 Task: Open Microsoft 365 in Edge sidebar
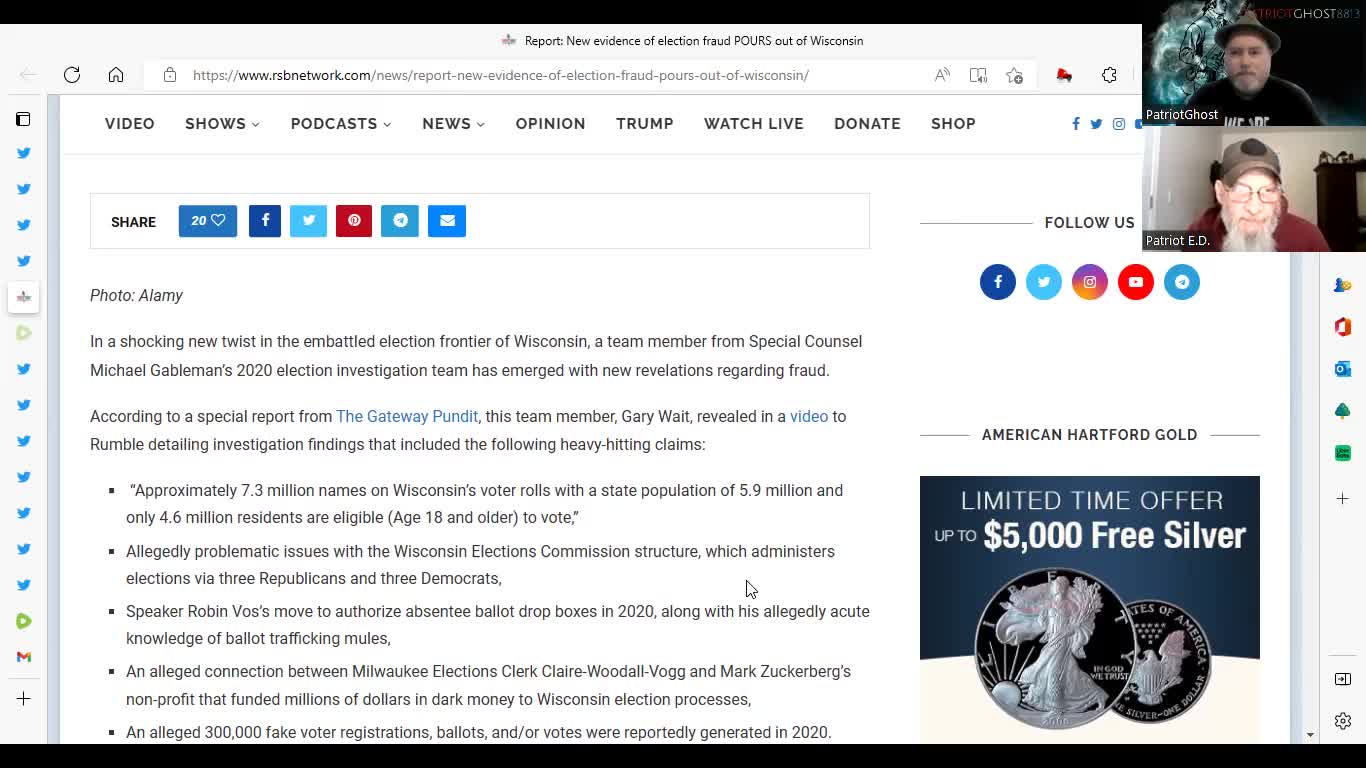(x=1343, y=327)
